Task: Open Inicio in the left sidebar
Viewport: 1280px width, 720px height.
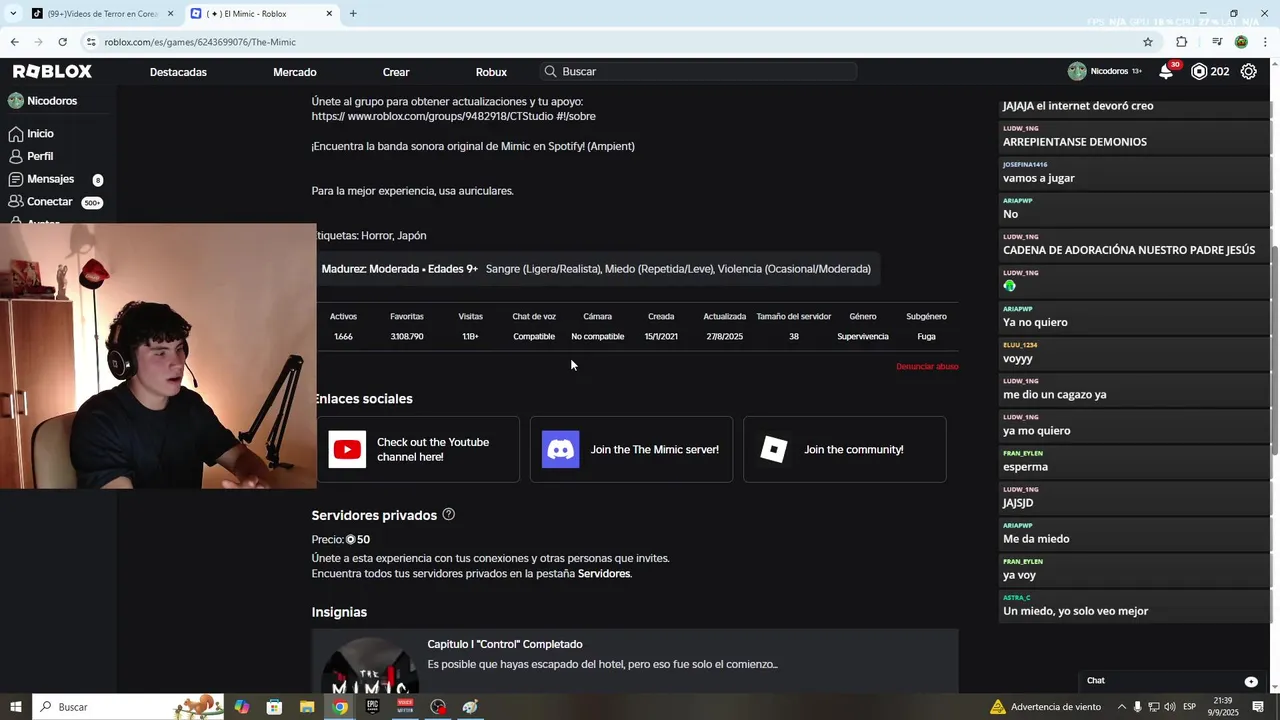Action: coord(31,134)
